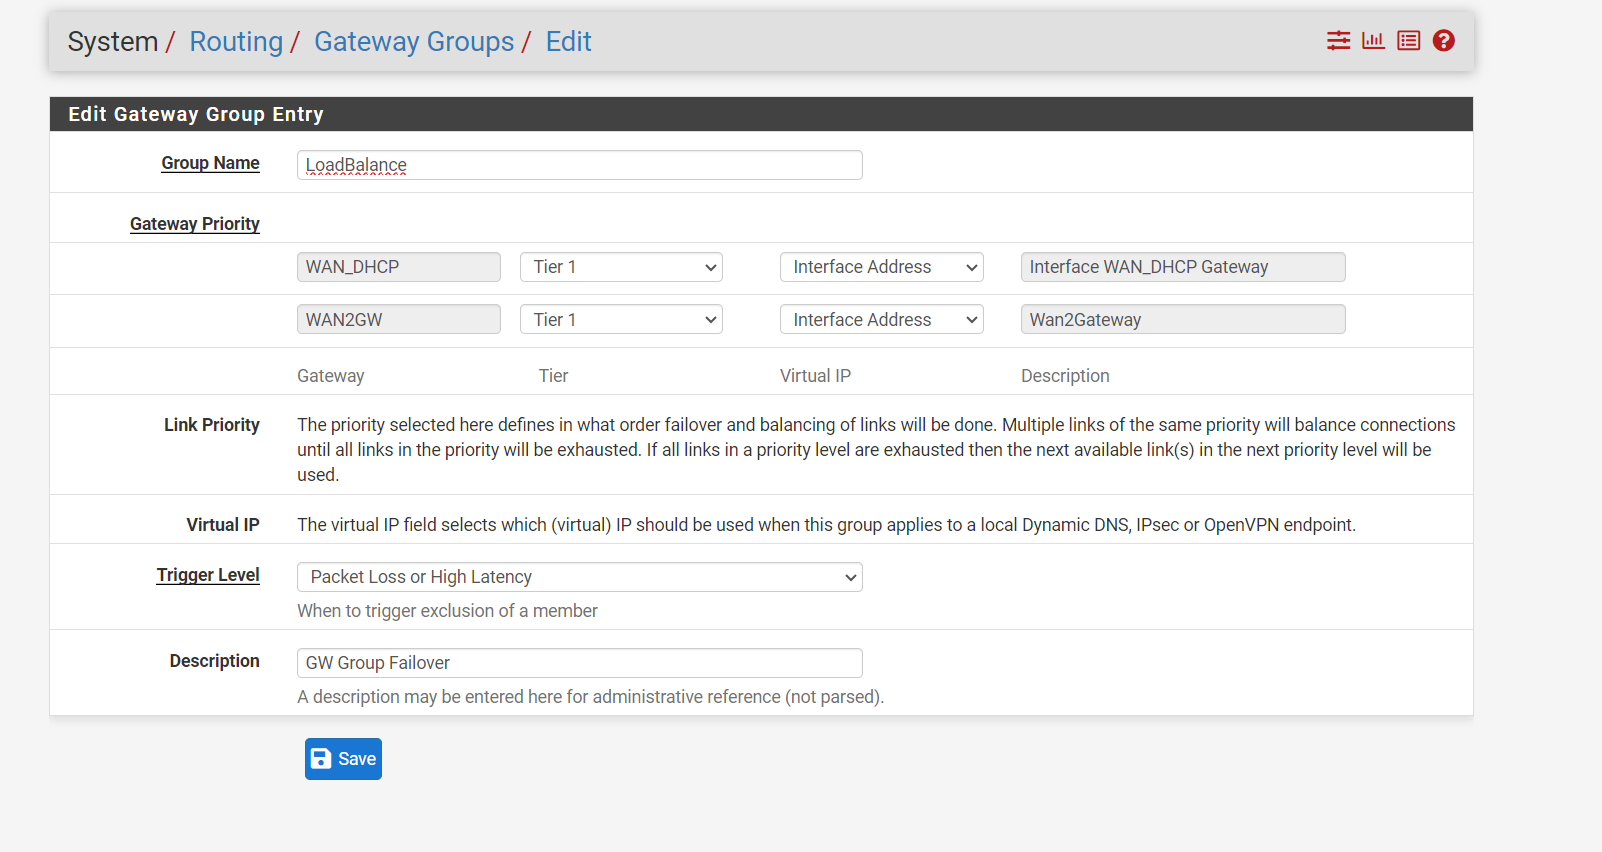The width and height of the screenshot is (1602, 852).
Task: Click the Virtual IP row label
Action: click(223, 525)
